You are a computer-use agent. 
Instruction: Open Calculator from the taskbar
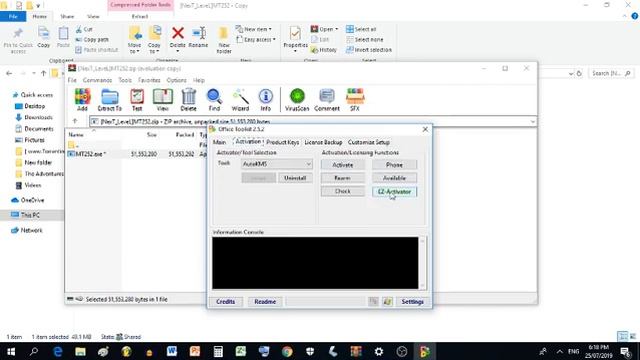pyautogui.click(x=218, y=351)
